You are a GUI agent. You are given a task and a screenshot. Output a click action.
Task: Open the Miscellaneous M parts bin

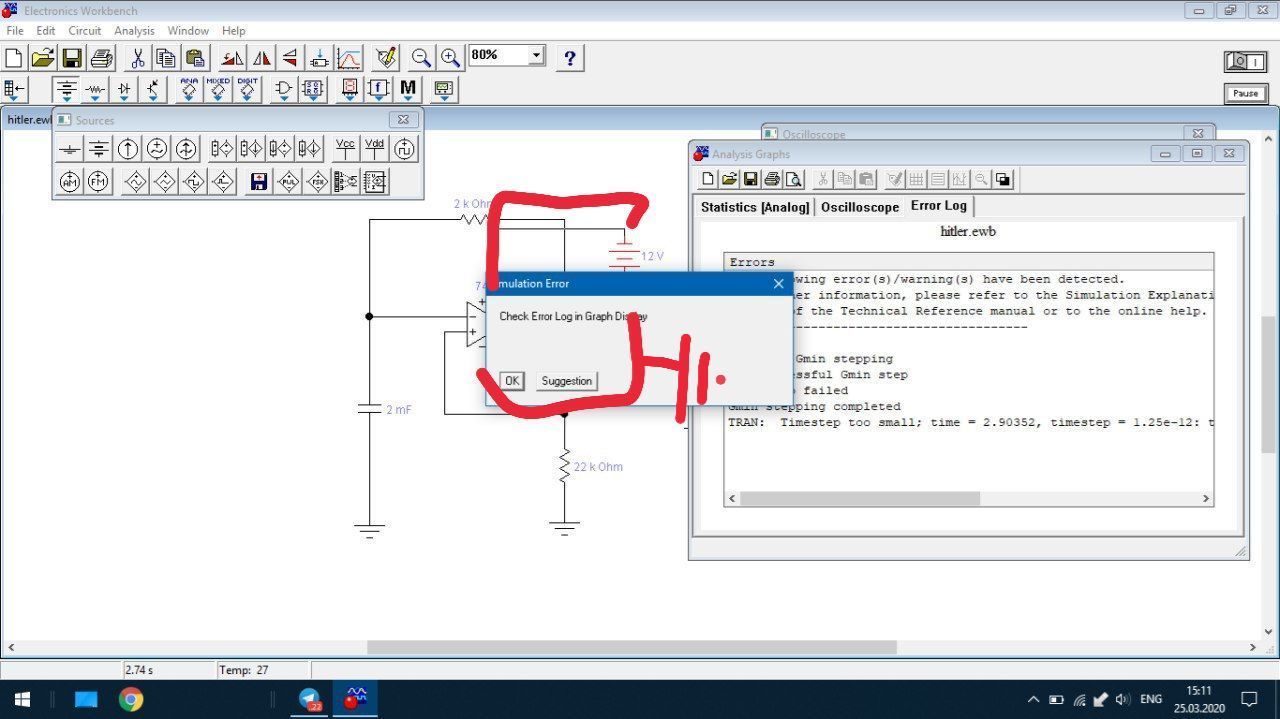point(407,90)
